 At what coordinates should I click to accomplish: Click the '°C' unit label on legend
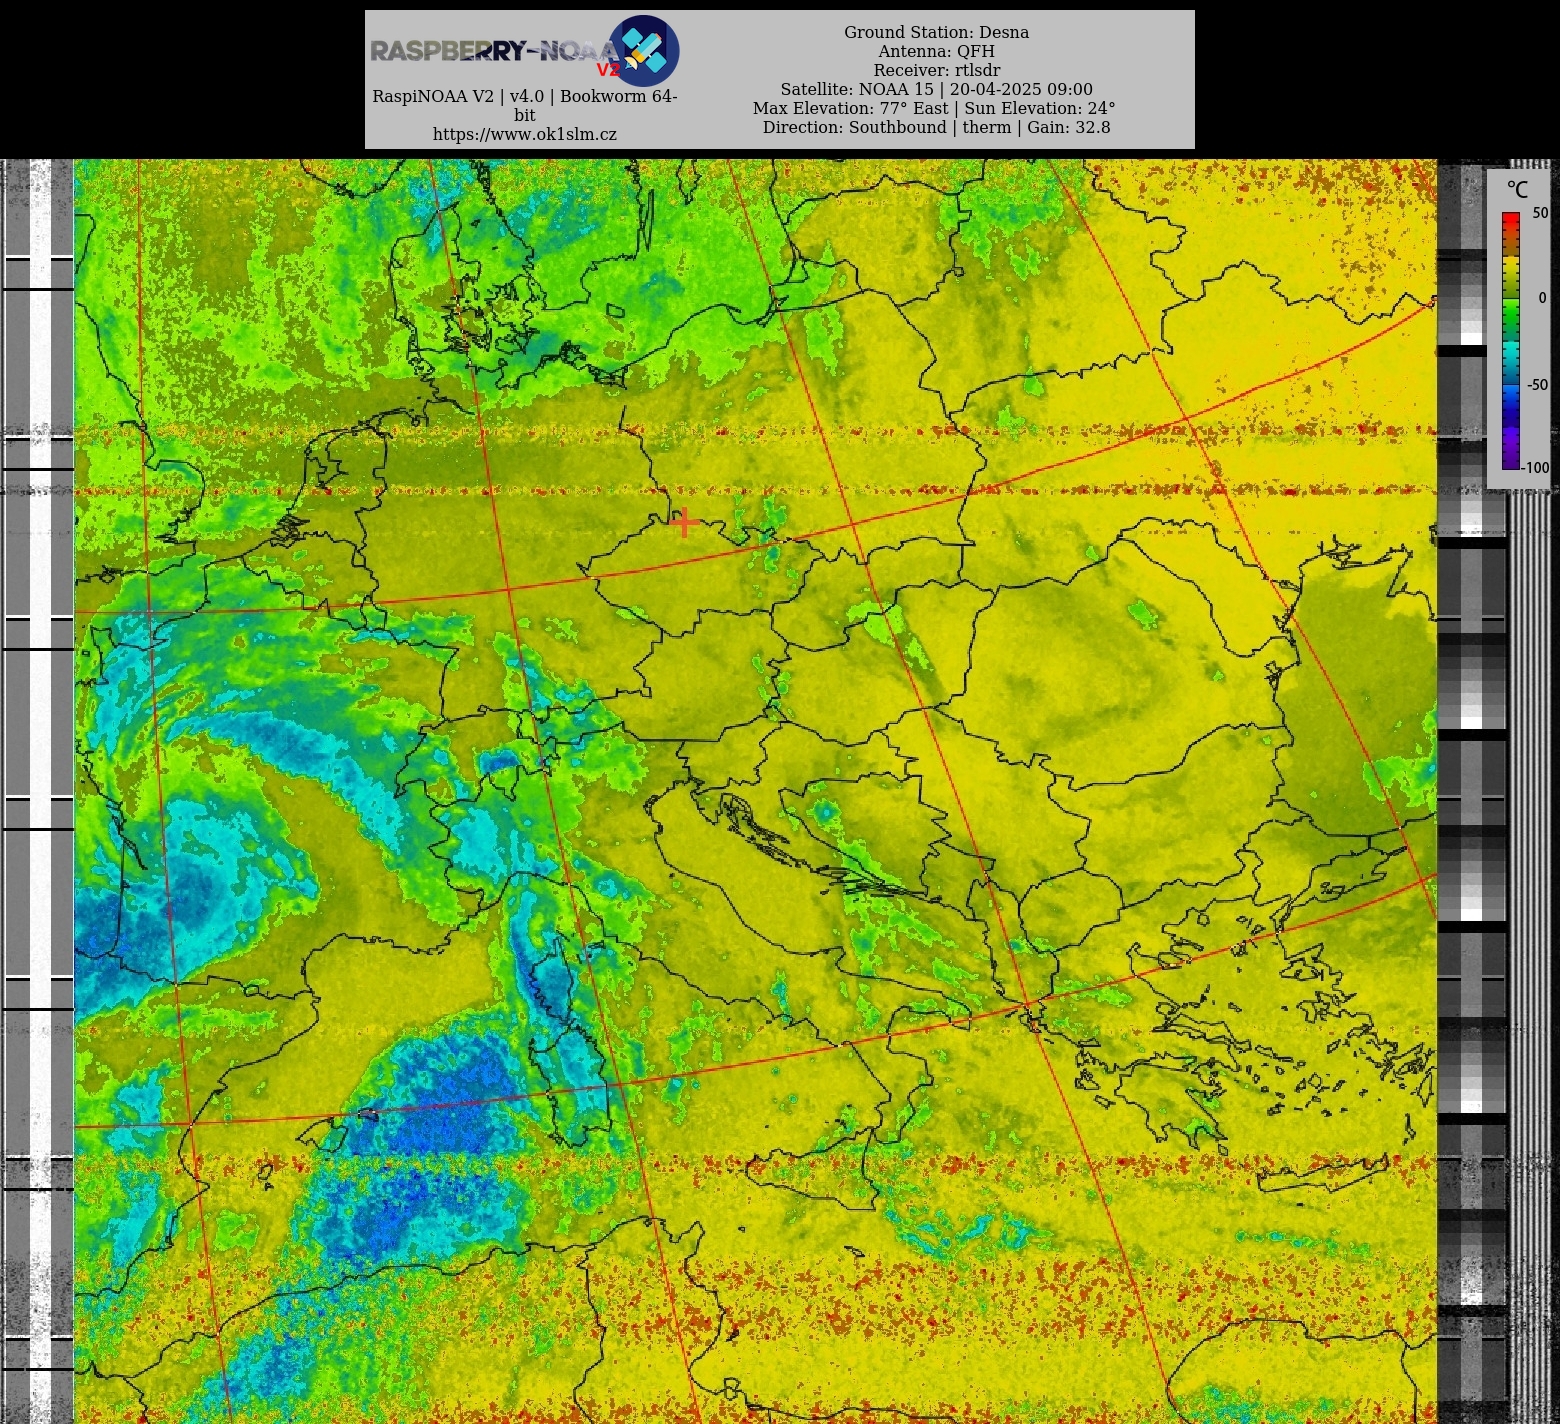[x=1517, y=190]
